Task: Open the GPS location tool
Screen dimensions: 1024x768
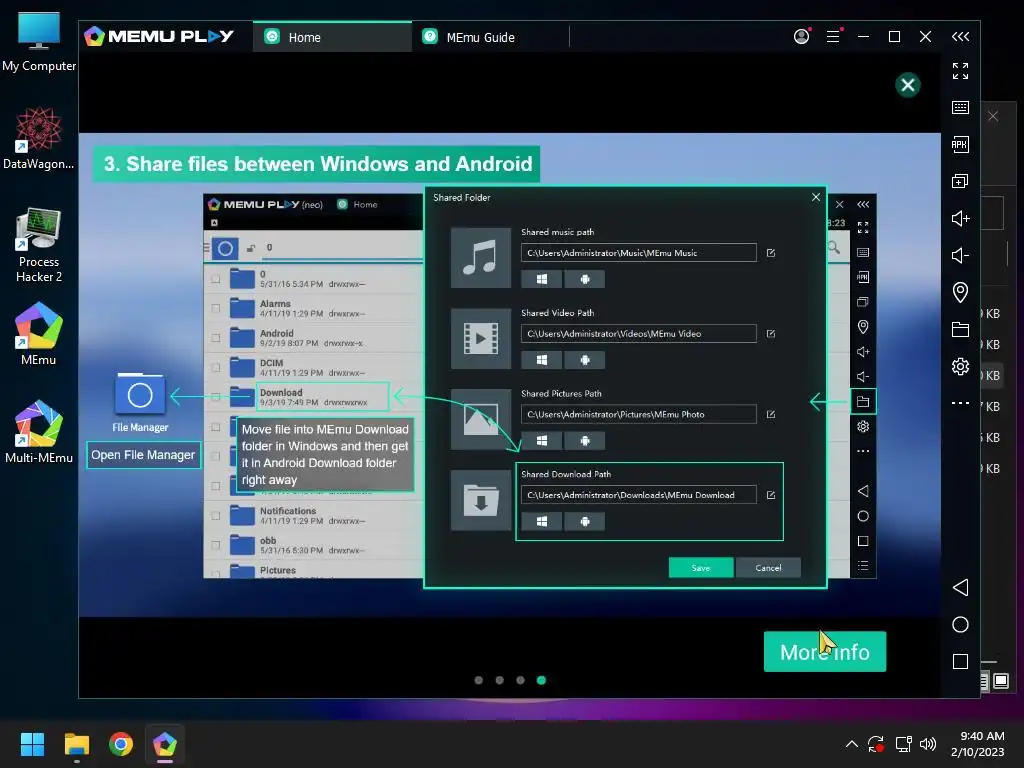Action: [x=960, y=292]
